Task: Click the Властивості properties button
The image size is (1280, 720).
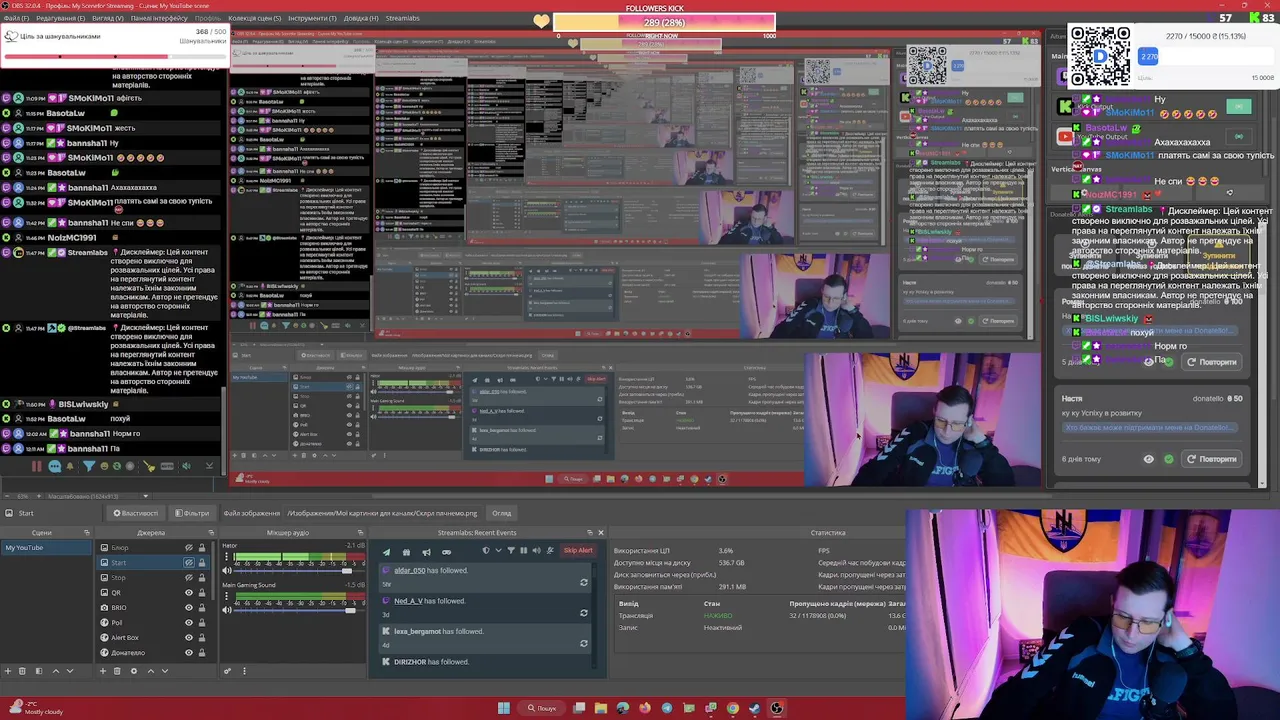Action: tap(135, 513)
